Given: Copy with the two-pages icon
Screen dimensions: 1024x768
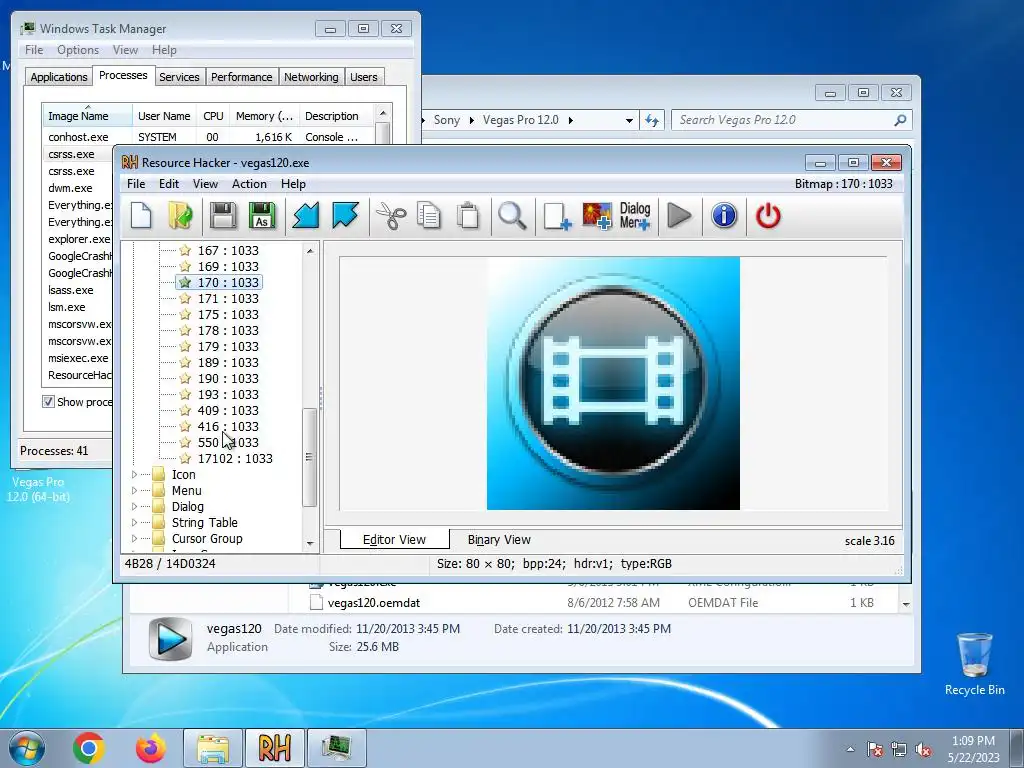Looking at the screenshot, I should coord(428,216).
